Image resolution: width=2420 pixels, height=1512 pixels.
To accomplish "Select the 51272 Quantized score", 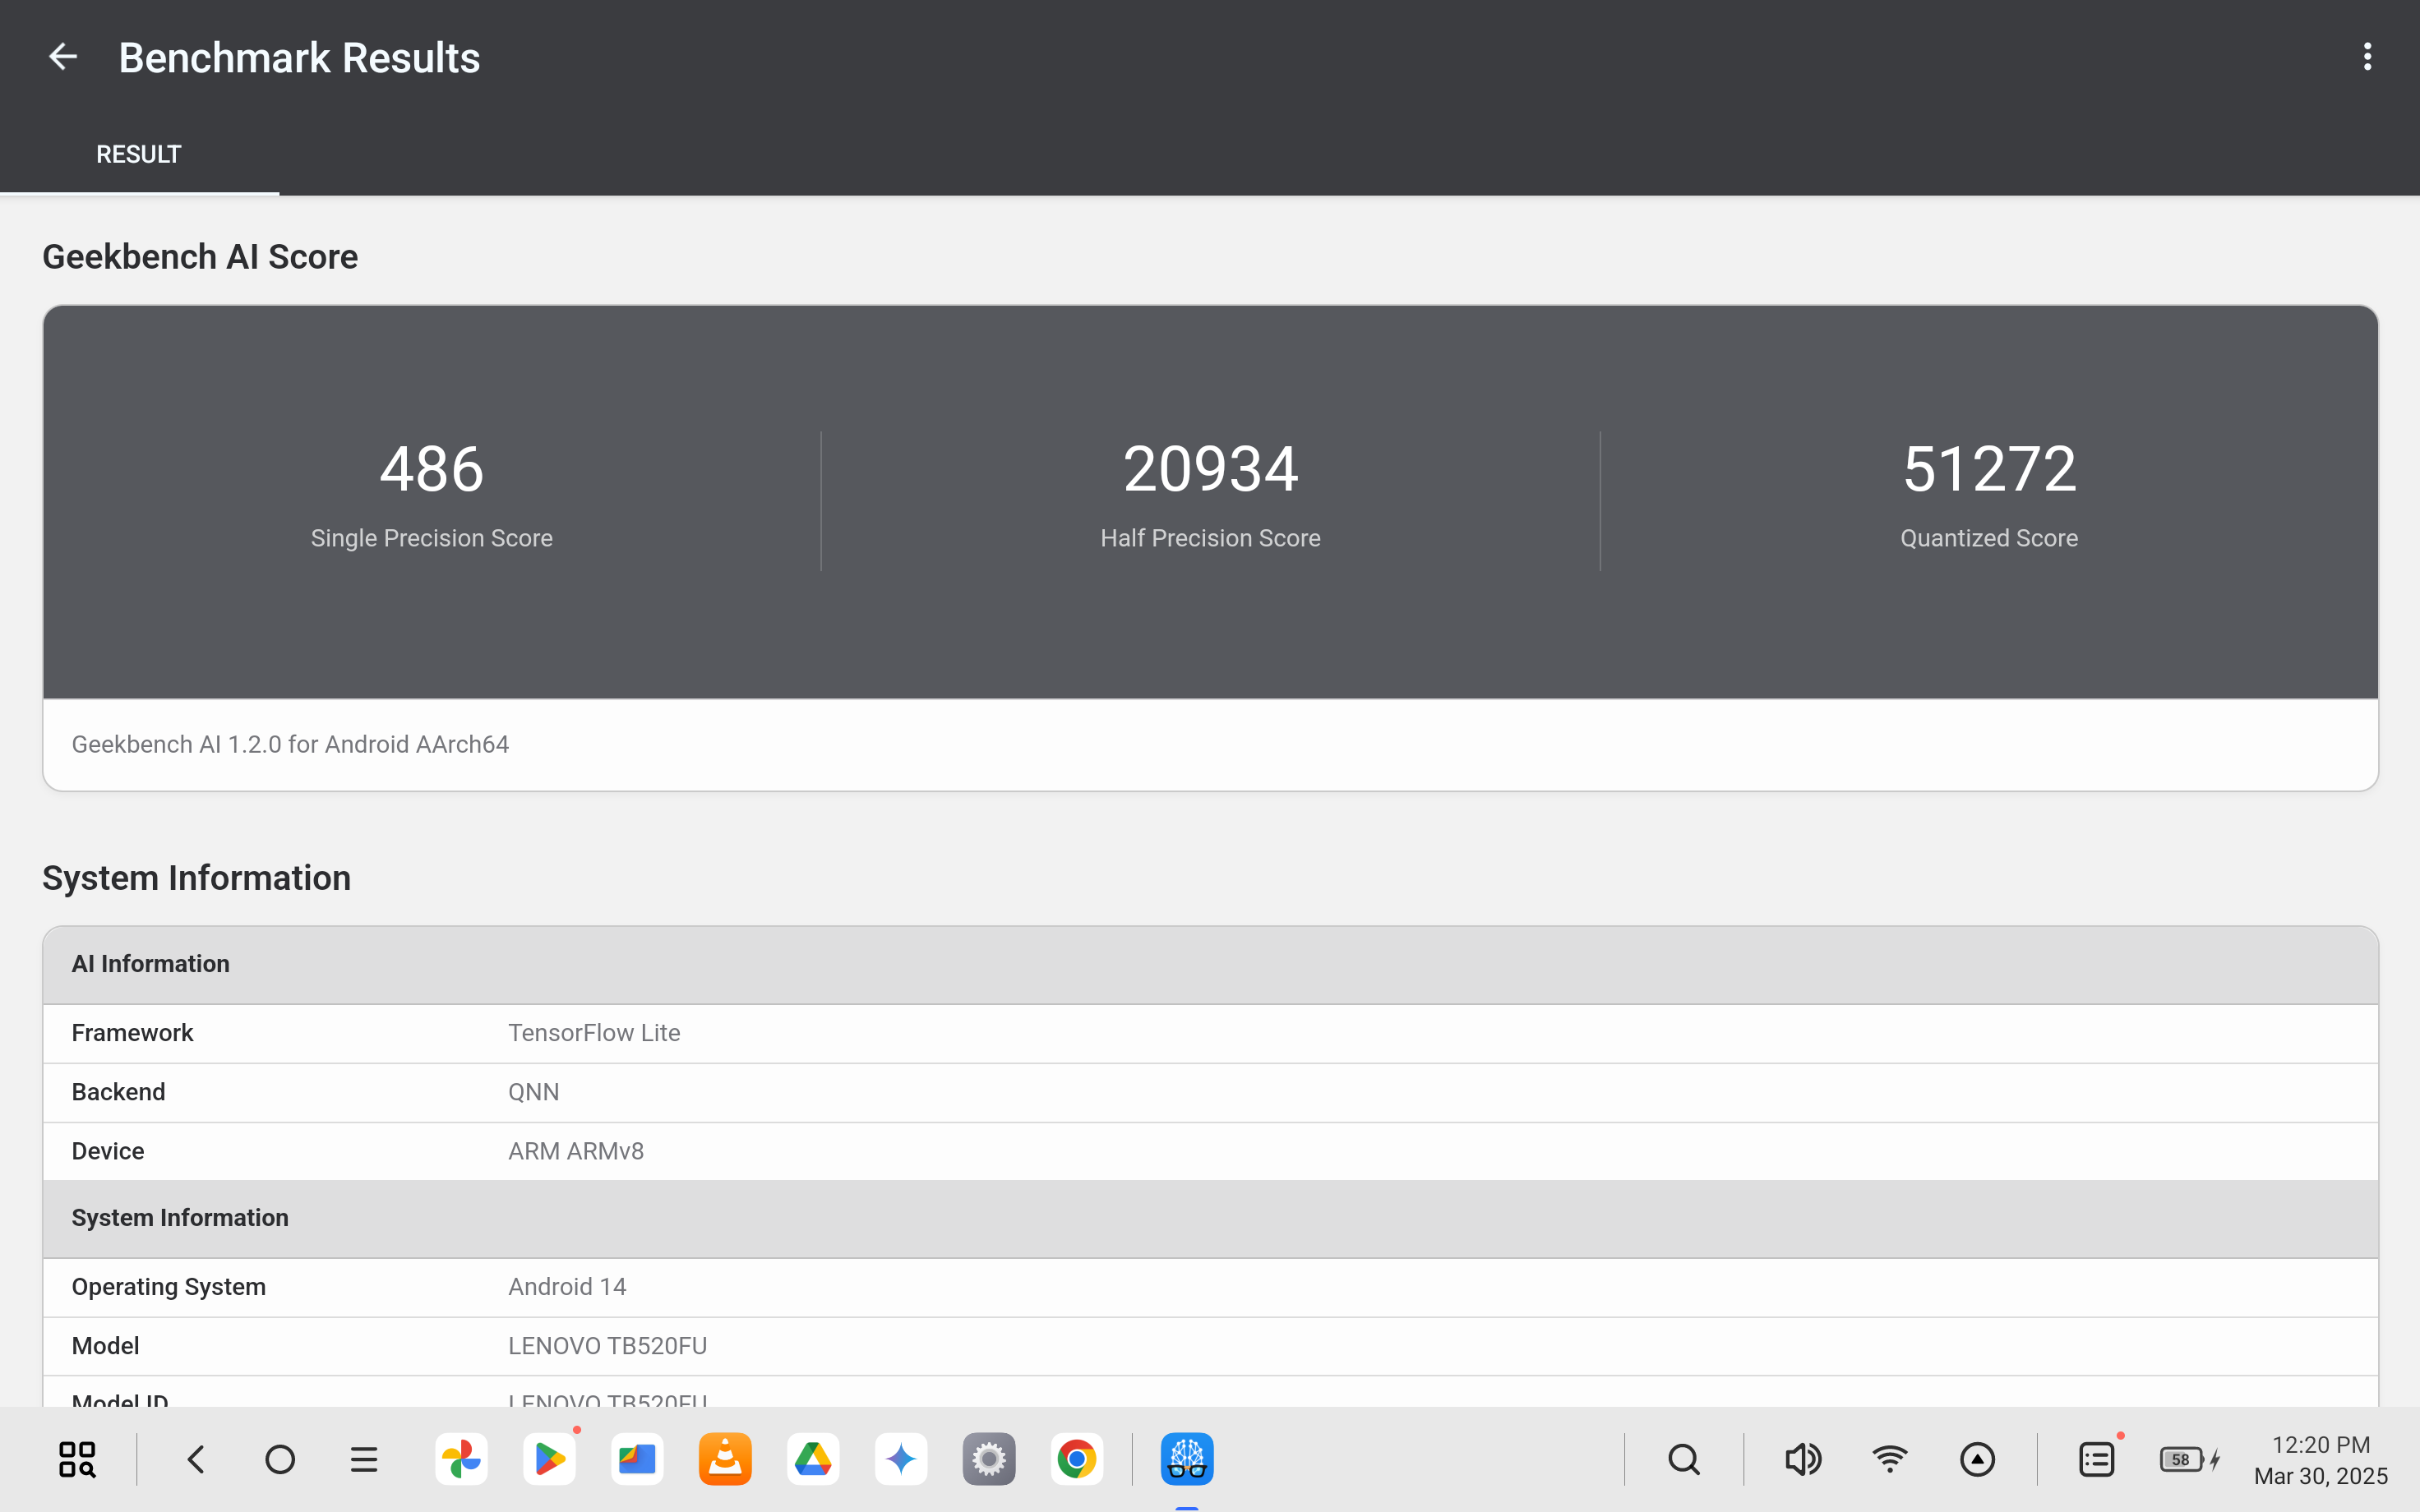I will click(x=1989, y=468).
